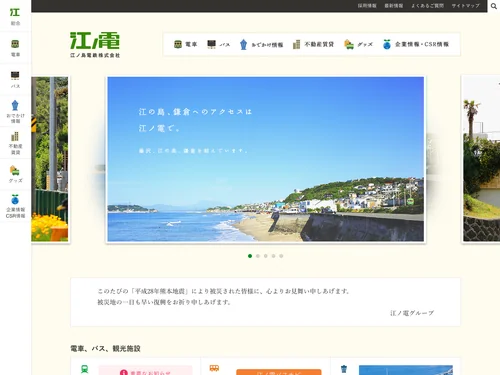500x375 pixels.
Task: Click the pink 重要なお知らせ banner
Action: 145,370
